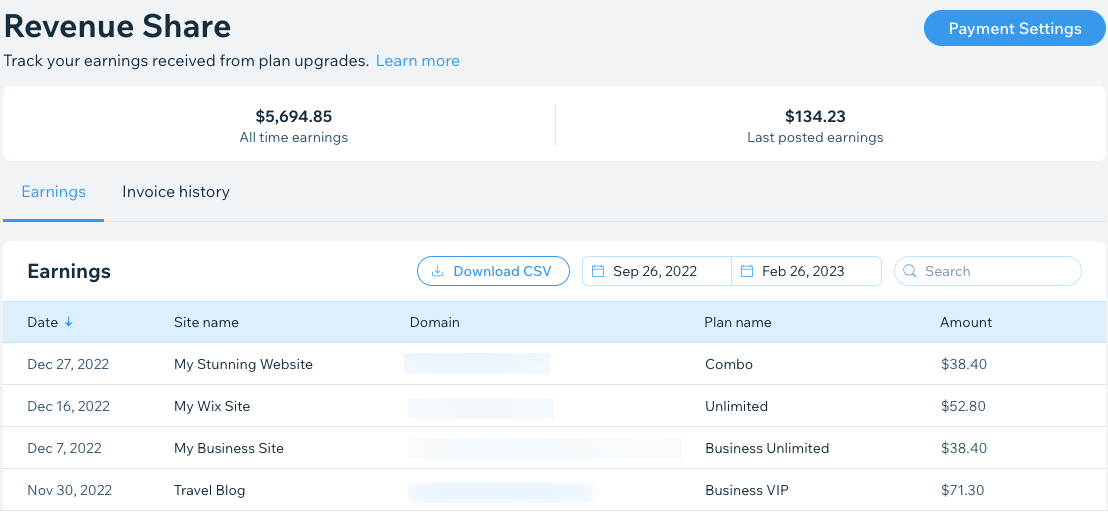Type in the earnings Search field
The width and height of the screenshot is (1108, 512).
[x=995, y=271]
